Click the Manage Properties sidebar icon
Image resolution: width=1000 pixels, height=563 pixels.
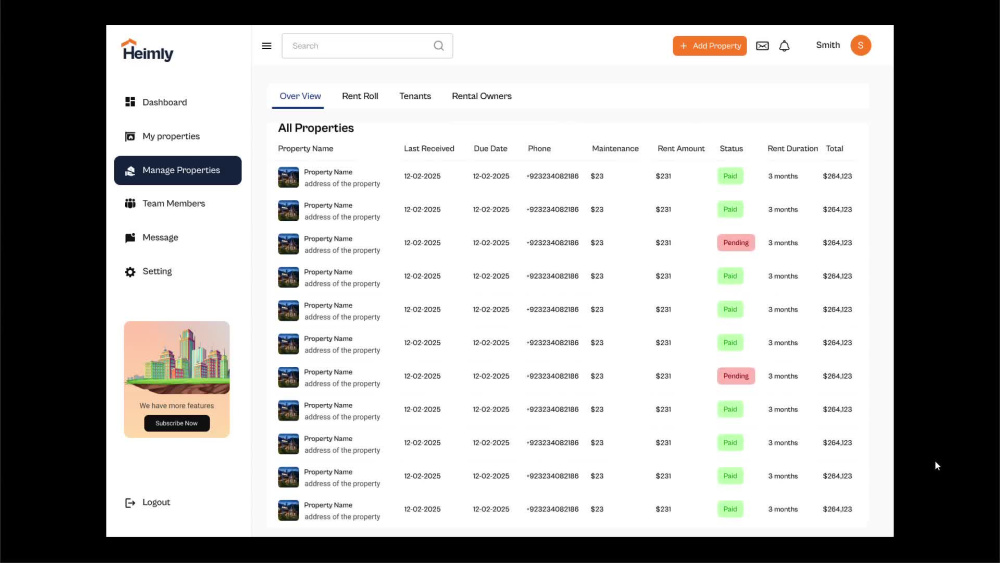click(x=130, y=170)
